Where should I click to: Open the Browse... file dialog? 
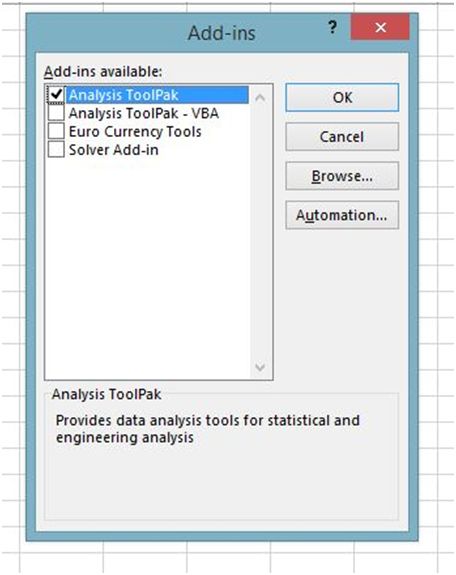[342, 176]
